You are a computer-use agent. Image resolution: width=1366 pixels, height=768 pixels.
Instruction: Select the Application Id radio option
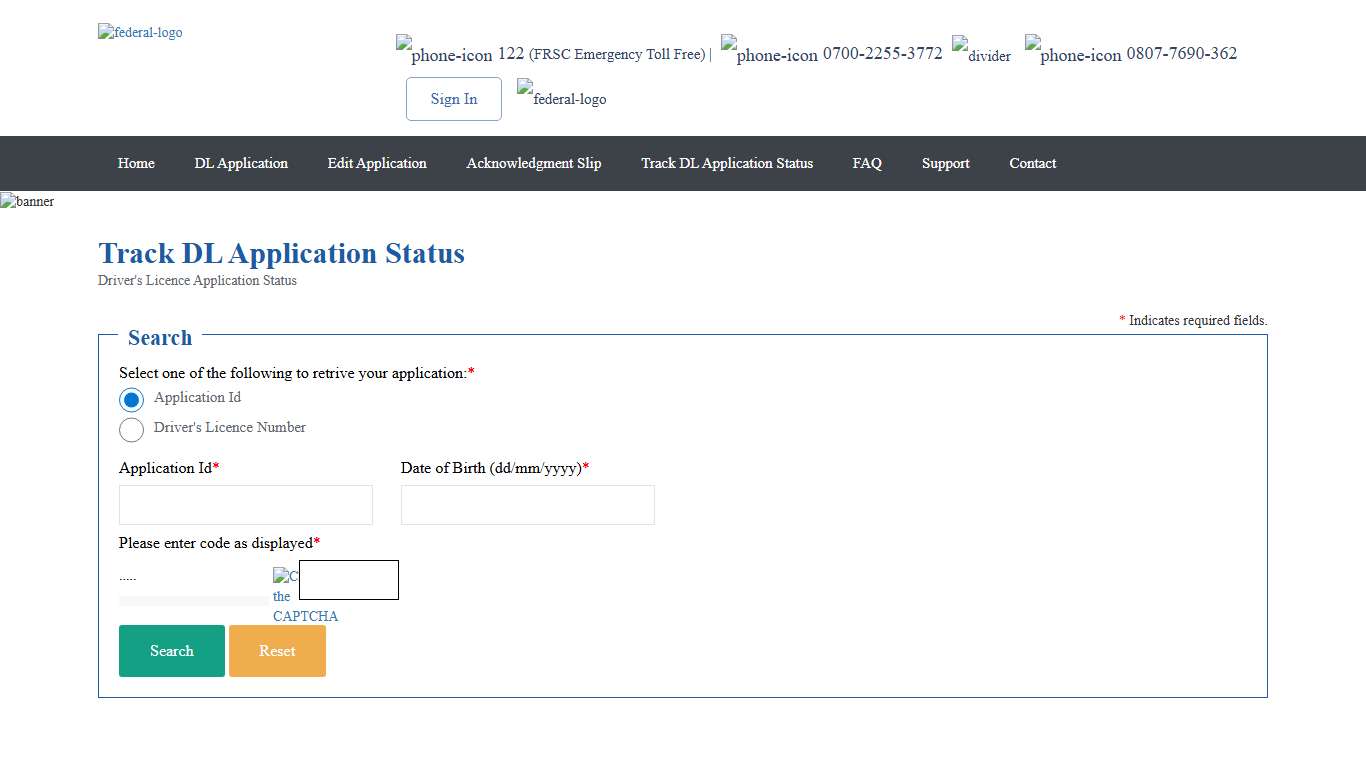click(131, 400)
